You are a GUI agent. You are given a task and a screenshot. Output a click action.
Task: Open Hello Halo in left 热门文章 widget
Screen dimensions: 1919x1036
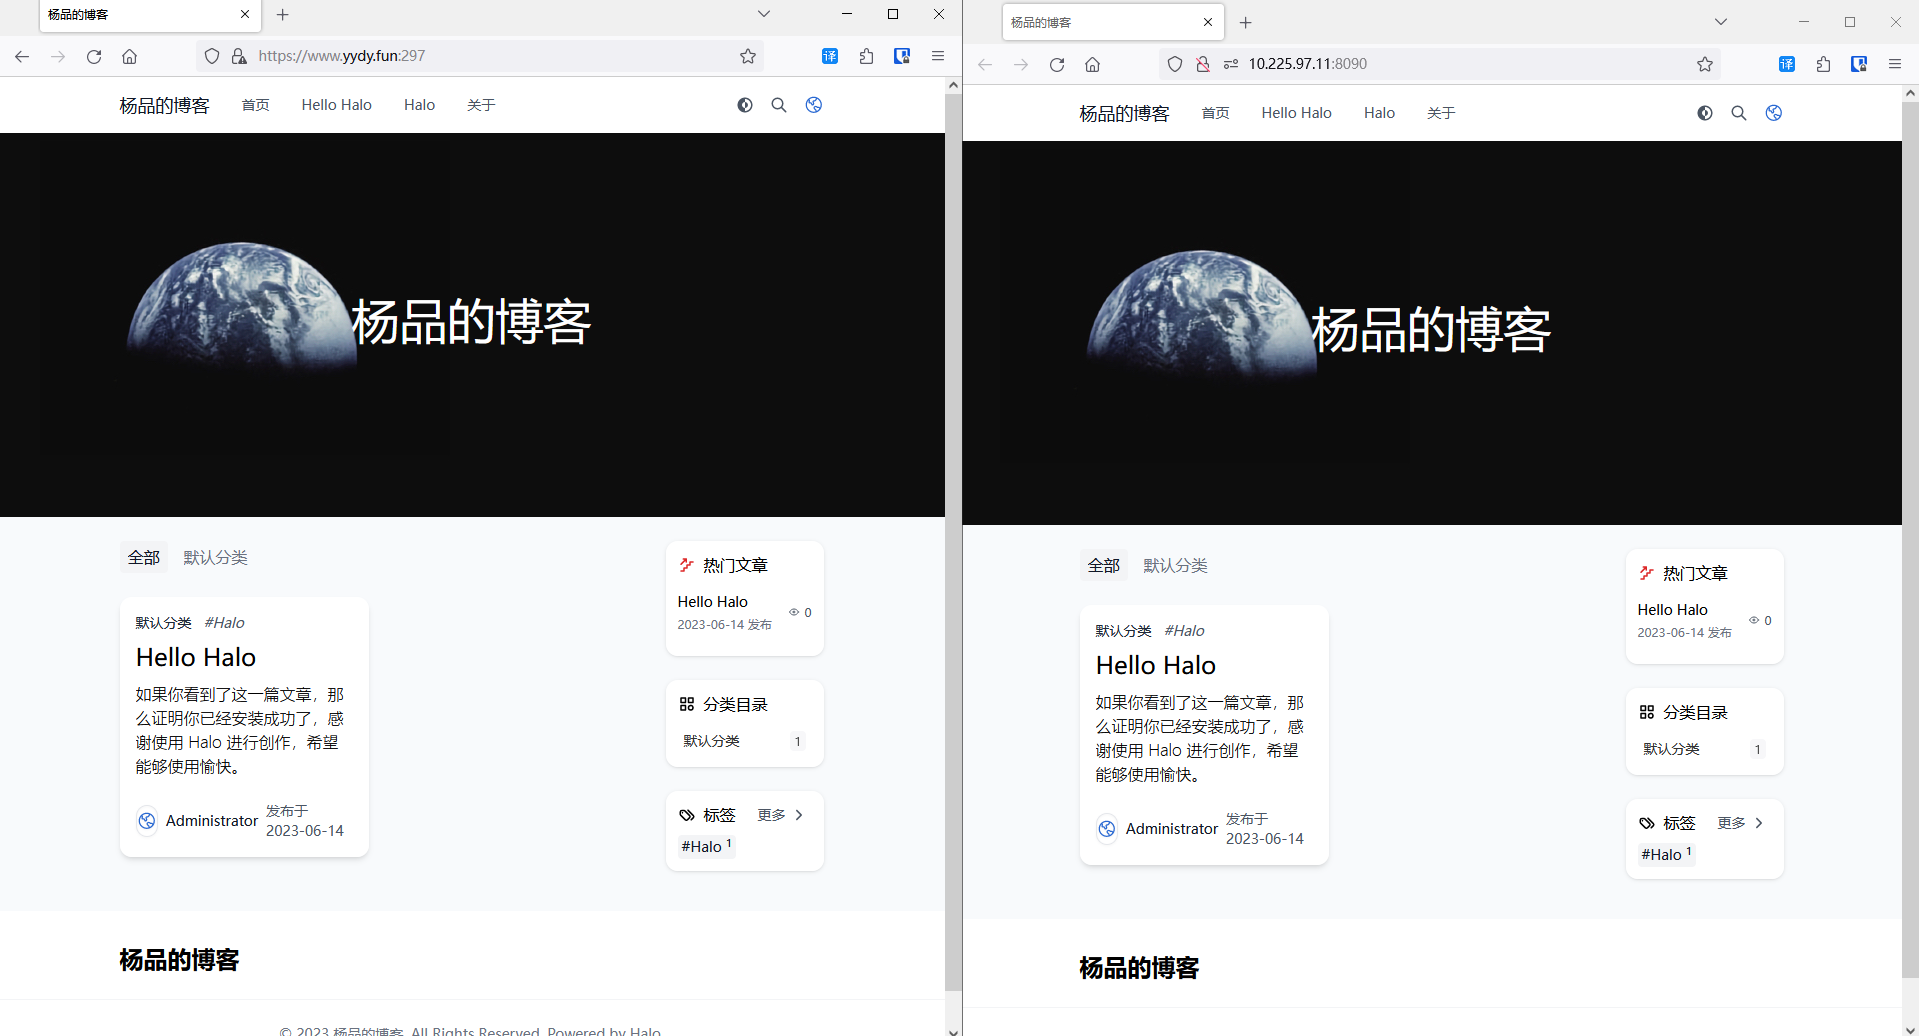[713, 602]
